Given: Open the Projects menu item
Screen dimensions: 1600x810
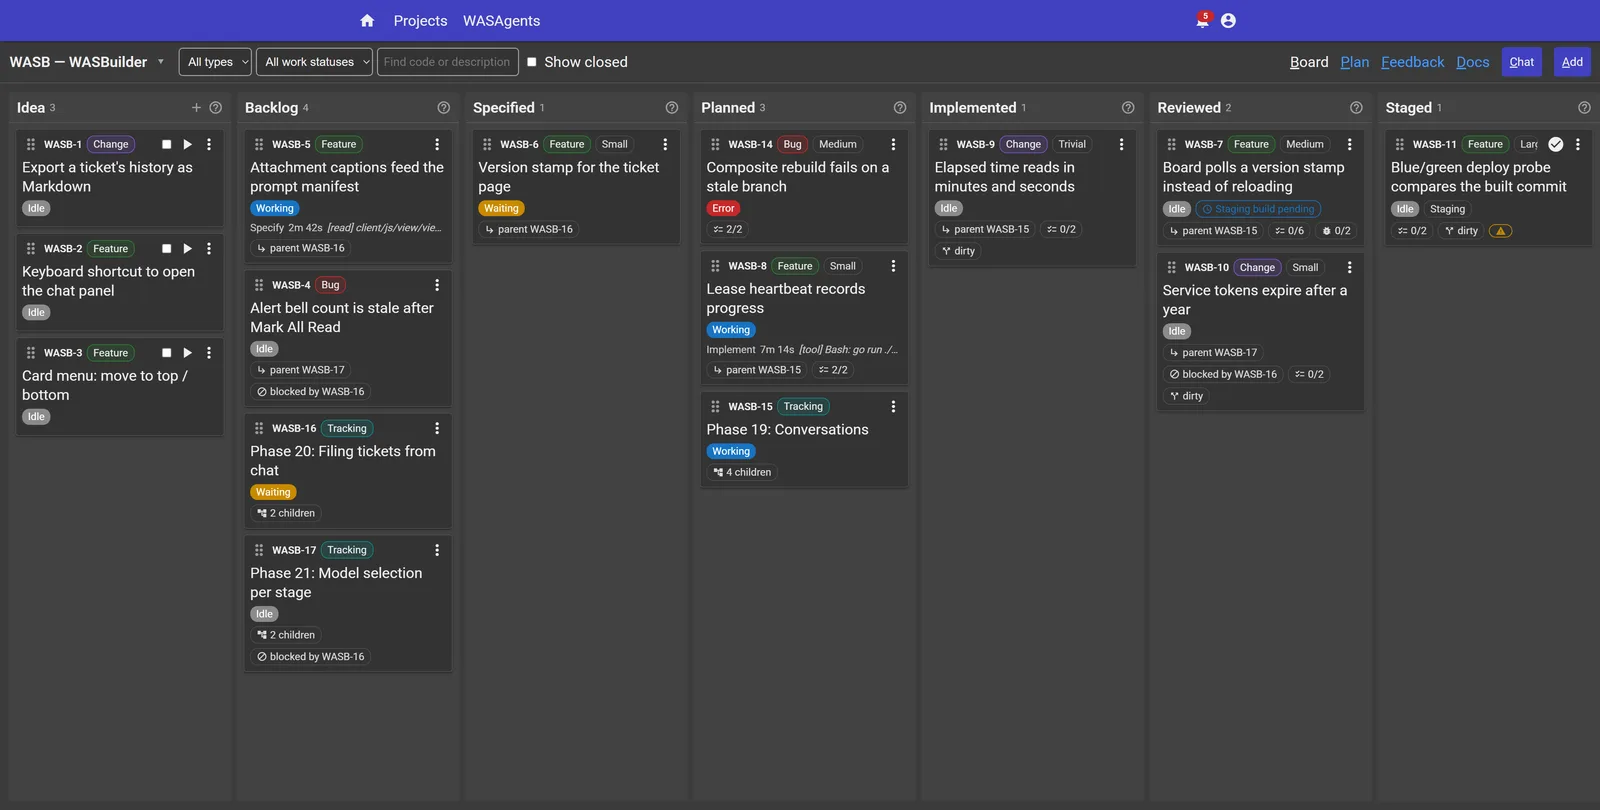Looking at the screenshot, I should point(420,21).
